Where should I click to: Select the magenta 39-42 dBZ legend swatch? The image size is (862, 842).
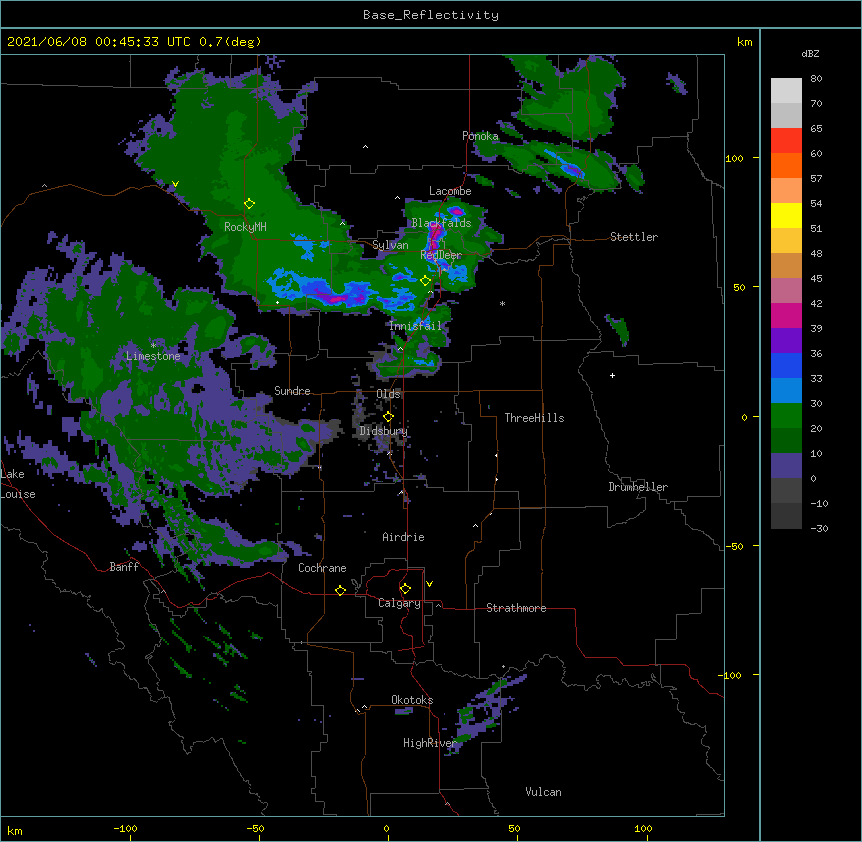click(786, 315)
